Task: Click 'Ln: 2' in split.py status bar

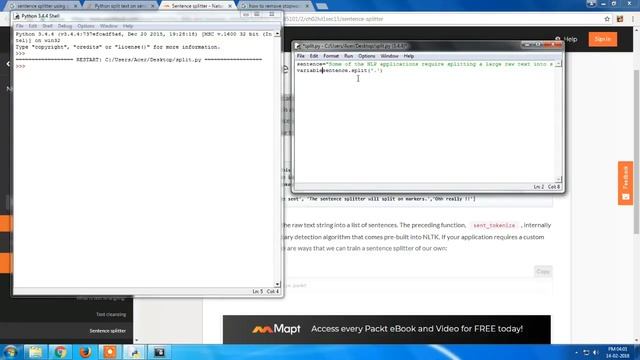Action: pyautogui.click(x=538, y=187)
